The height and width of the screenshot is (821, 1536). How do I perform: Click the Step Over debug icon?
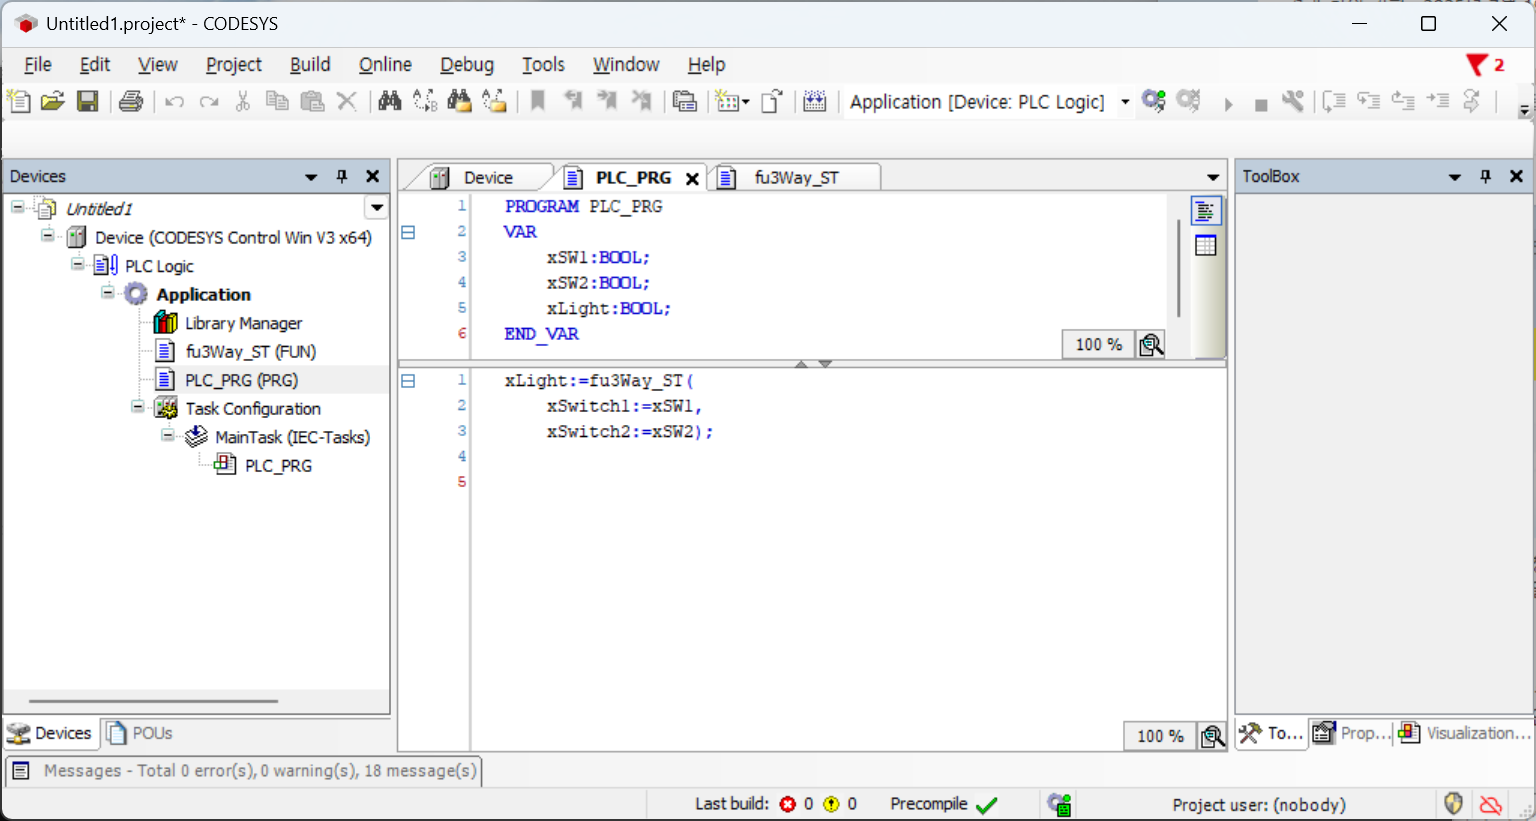[x=1334, y=101]
